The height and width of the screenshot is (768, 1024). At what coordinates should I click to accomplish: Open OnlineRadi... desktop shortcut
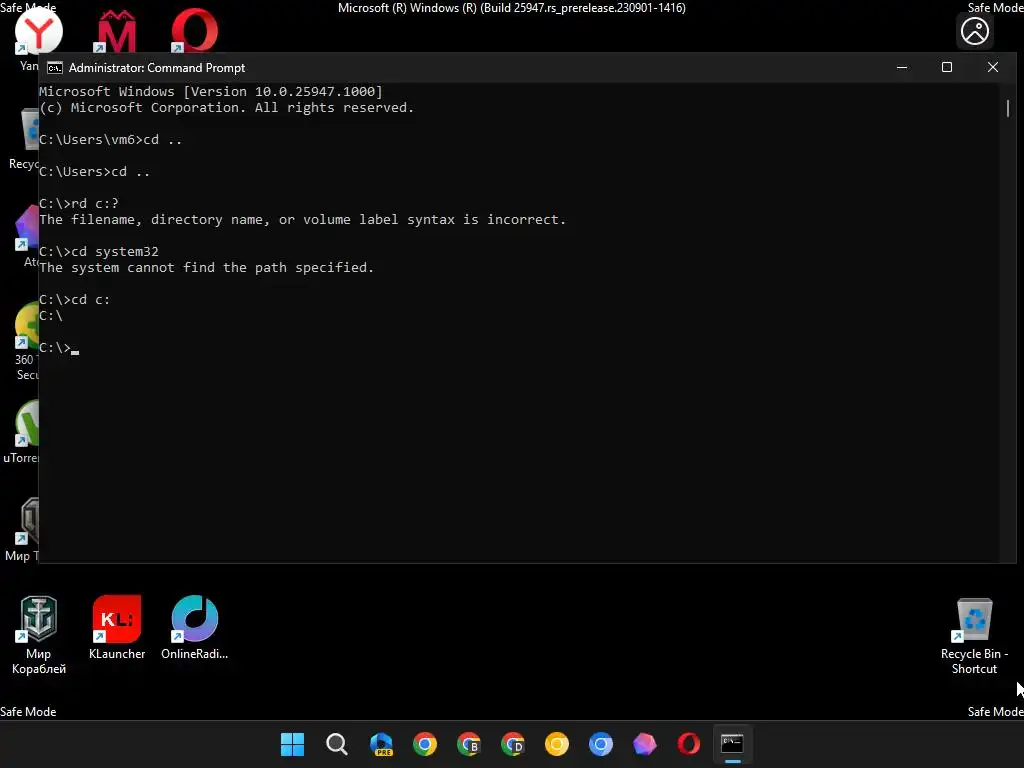point(195,627)
